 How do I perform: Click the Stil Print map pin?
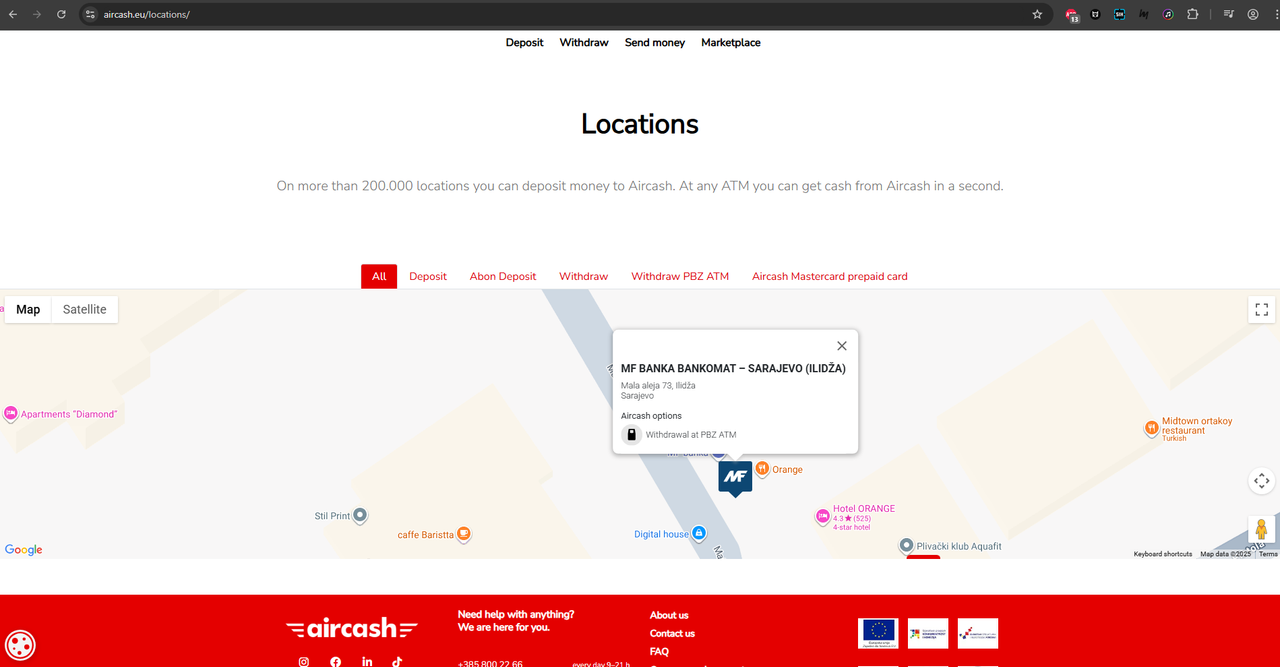point(360,516)
